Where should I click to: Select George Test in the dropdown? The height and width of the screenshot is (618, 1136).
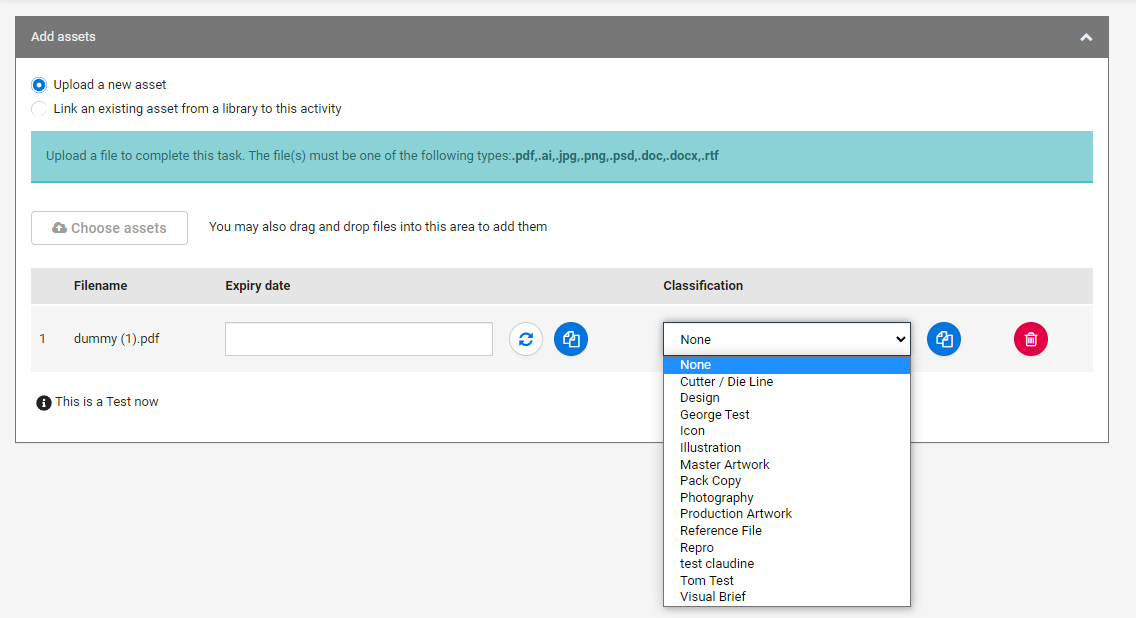714,415
